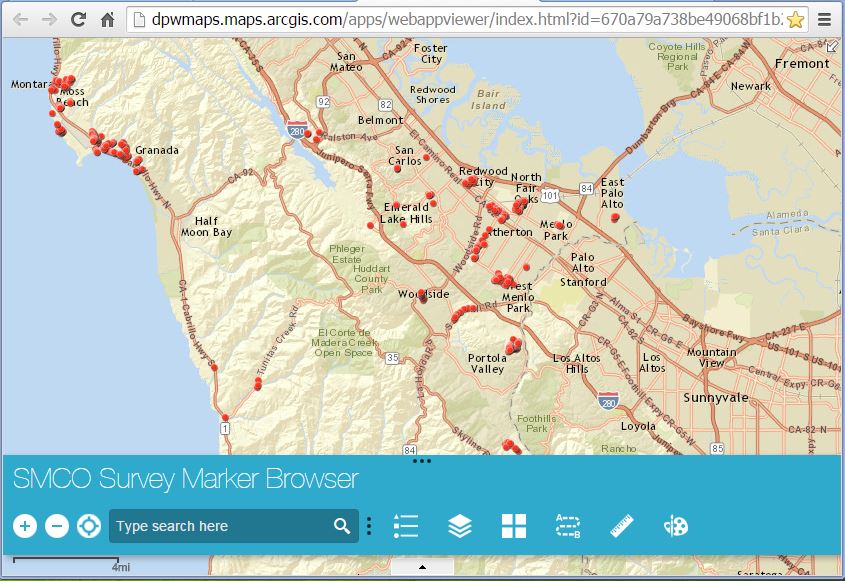Viewport: 845px width, 581px height.
Task: Open the Basemap Gallery widget
Action: (x=514, y=525)
